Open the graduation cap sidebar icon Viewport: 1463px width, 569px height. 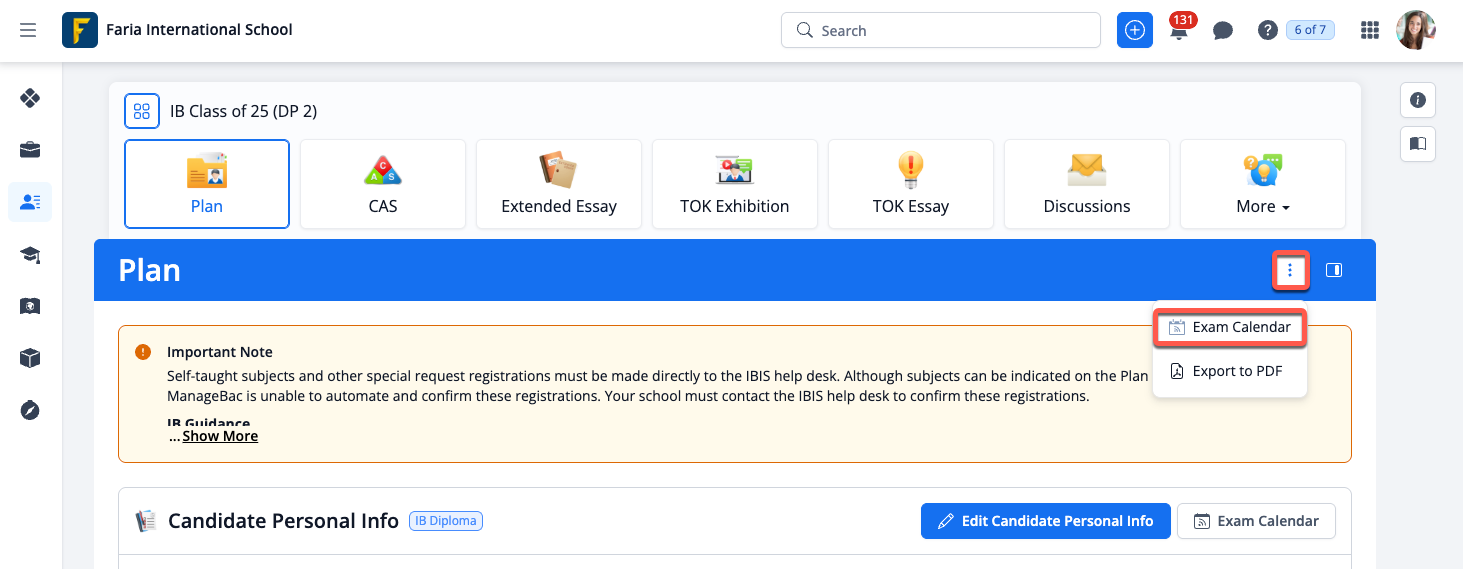[x=30, y=255]
